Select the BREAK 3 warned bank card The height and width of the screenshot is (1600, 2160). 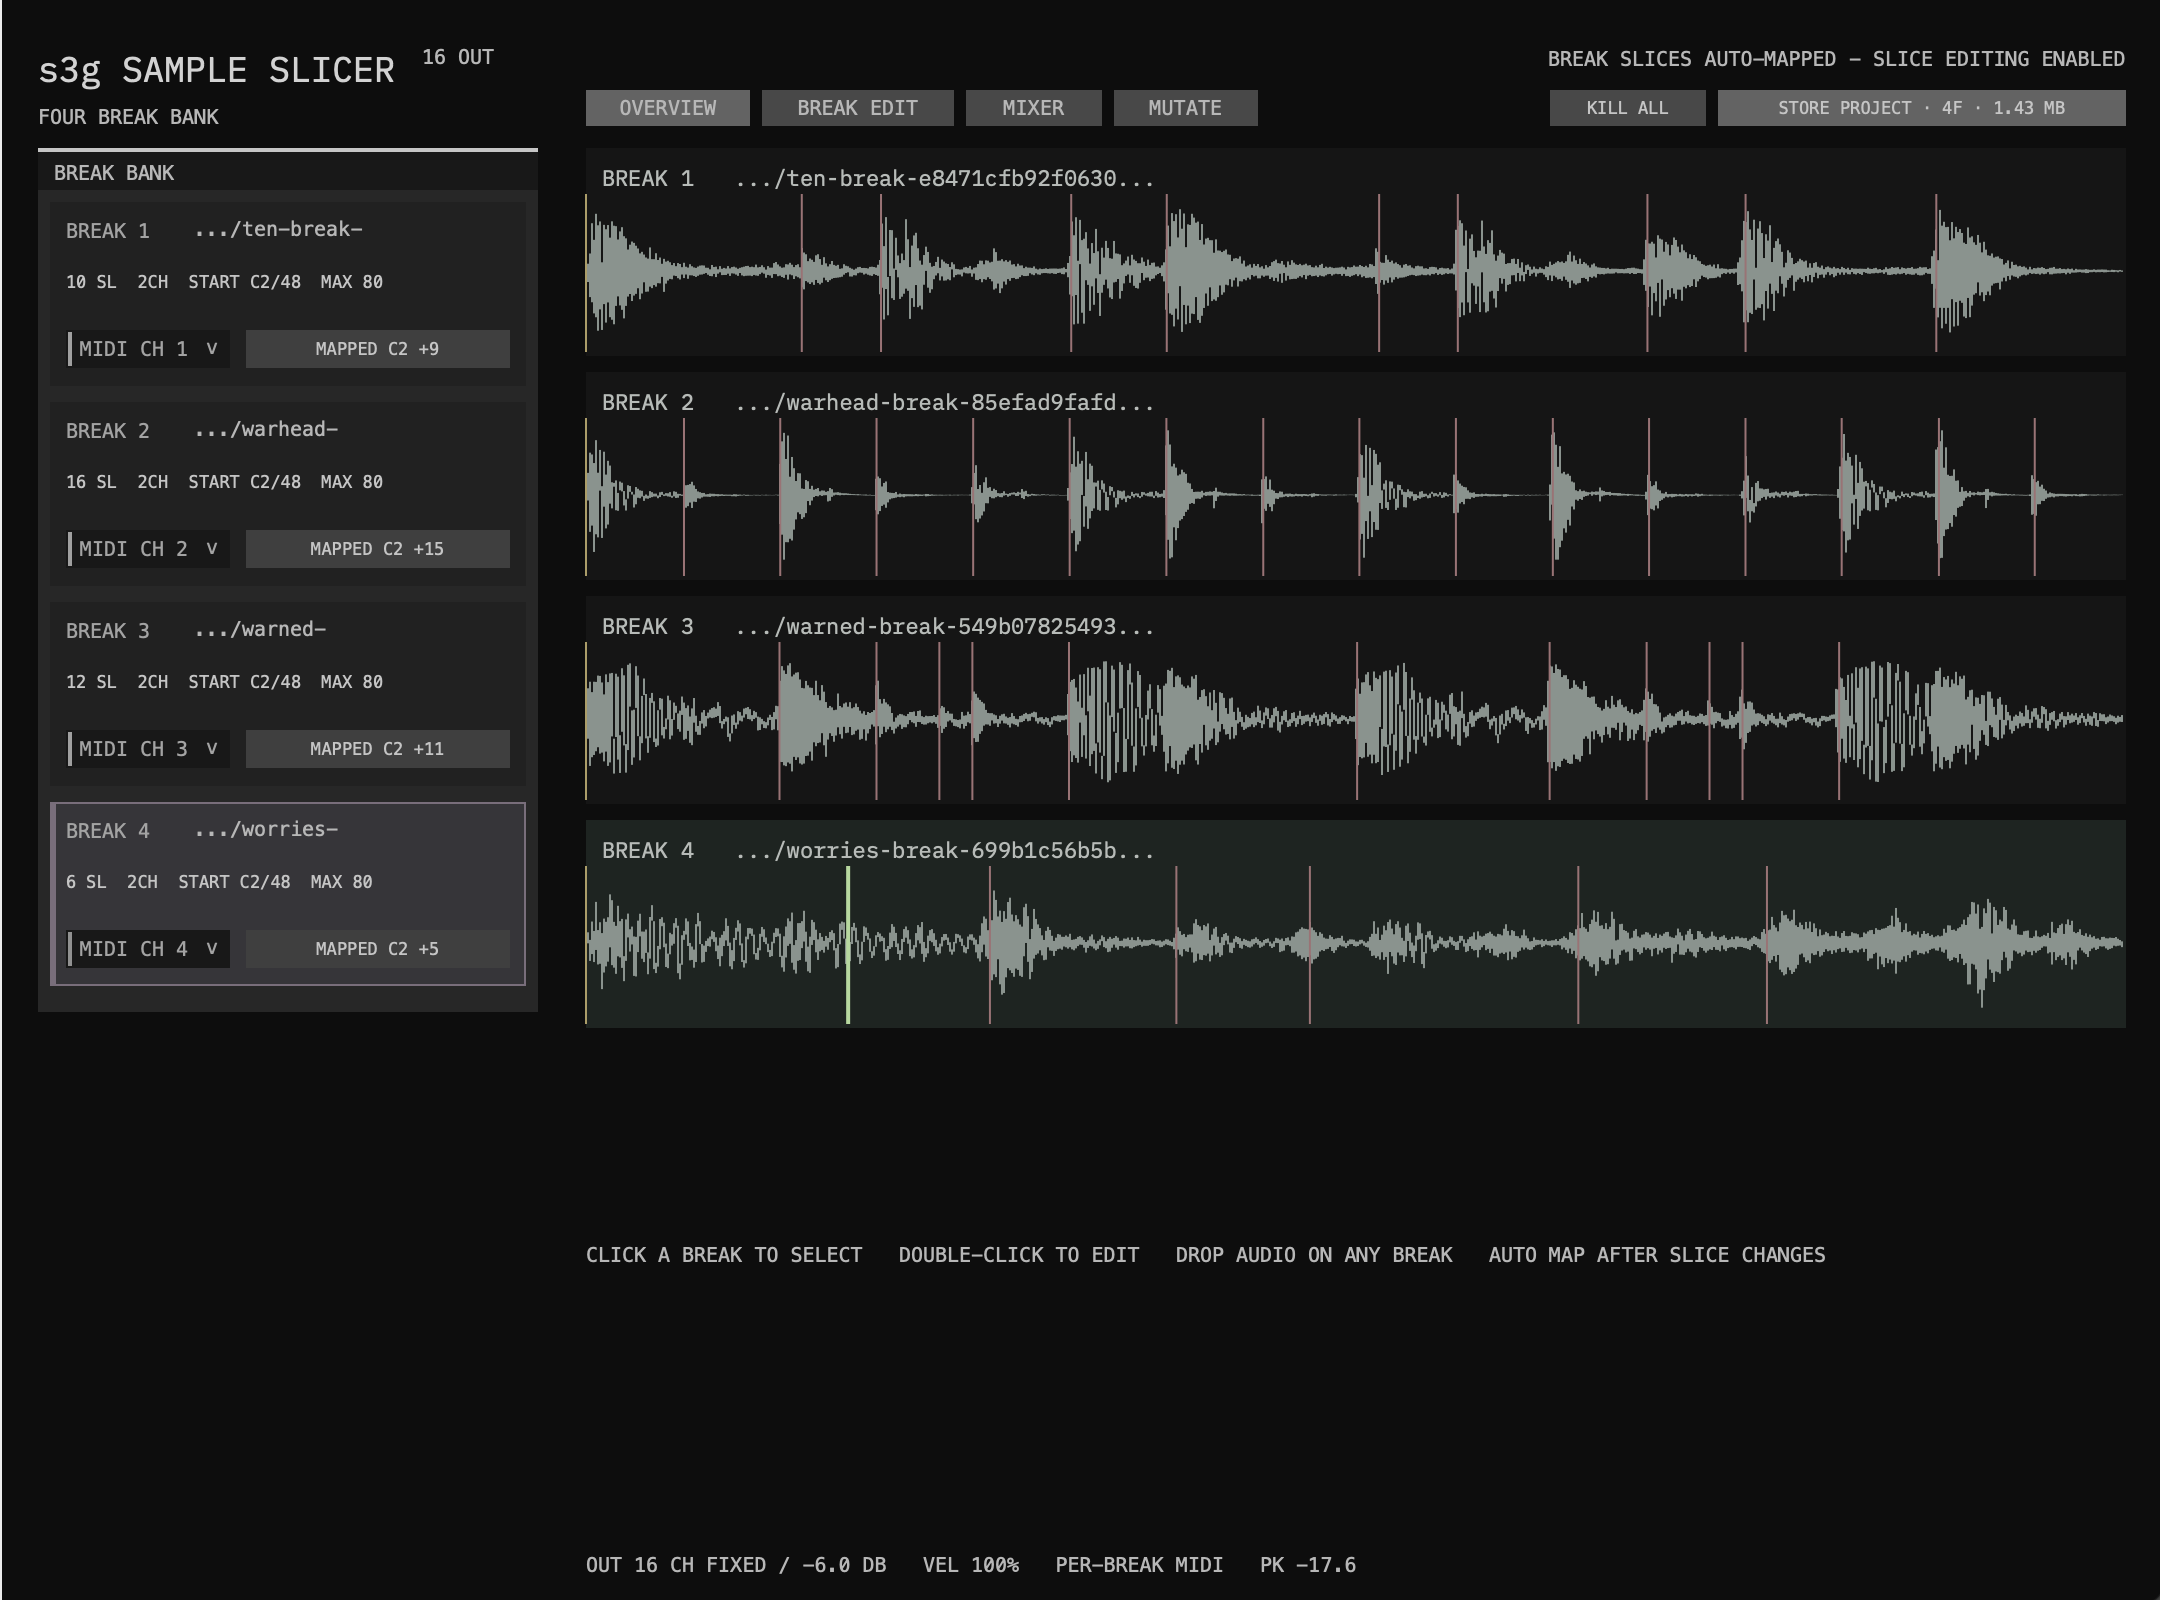tap(288, 694)
